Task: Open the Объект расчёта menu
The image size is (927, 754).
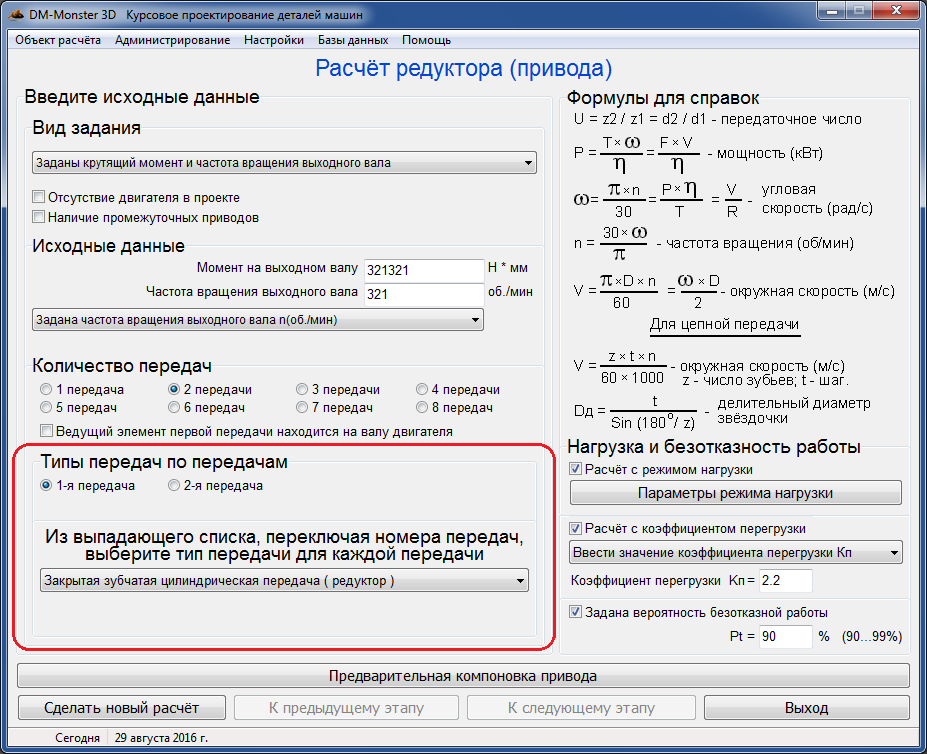Action: tap(58, 40)
